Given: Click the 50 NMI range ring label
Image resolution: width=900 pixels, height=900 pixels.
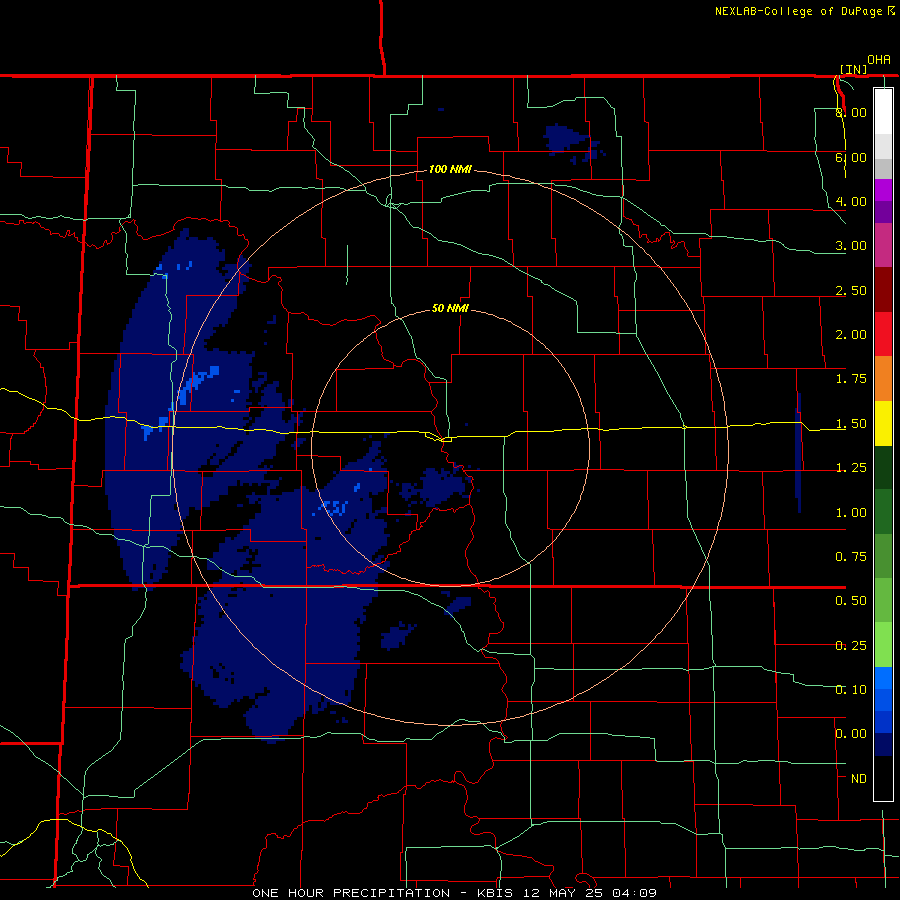Looking at the screenshot, I should (450, 309).
